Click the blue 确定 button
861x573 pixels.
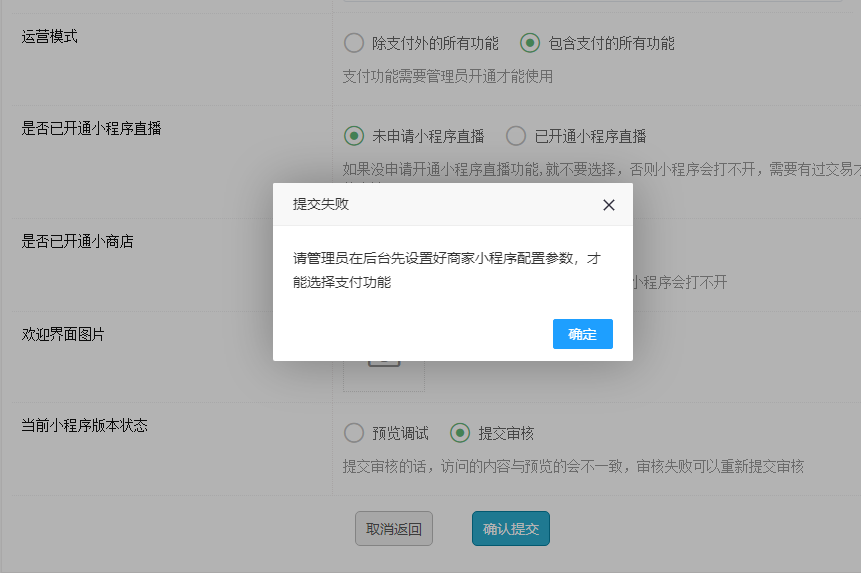point(582,334)
